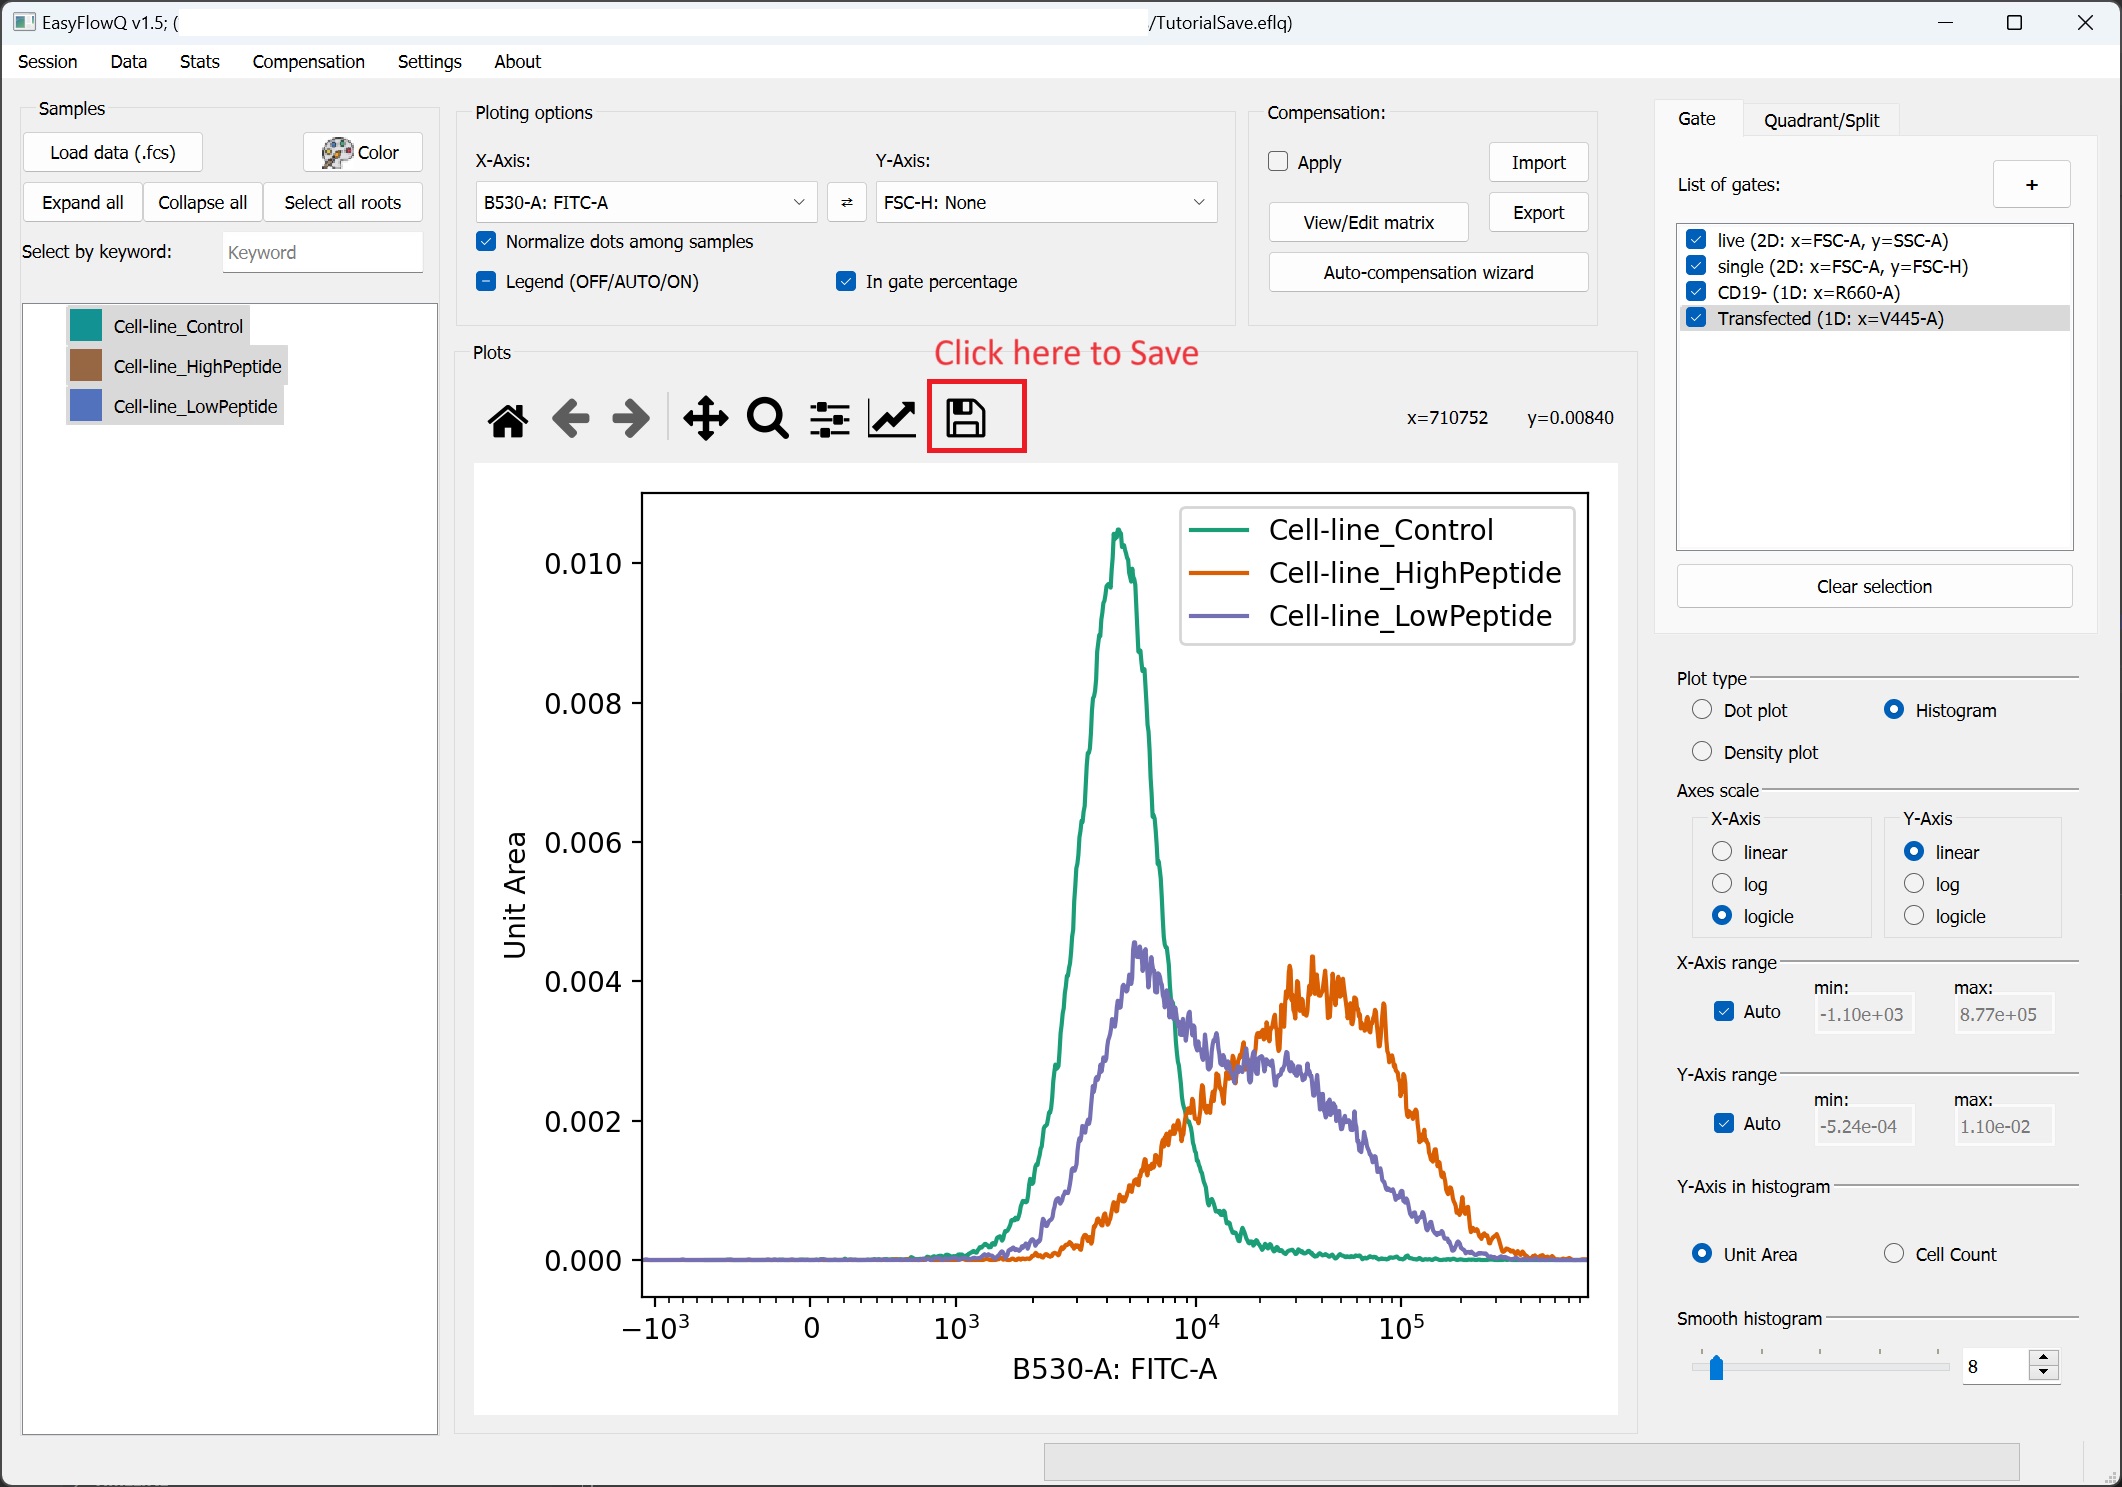
Task: Save the figure with floppy disk icon
Action: click(x=966, y=418)
